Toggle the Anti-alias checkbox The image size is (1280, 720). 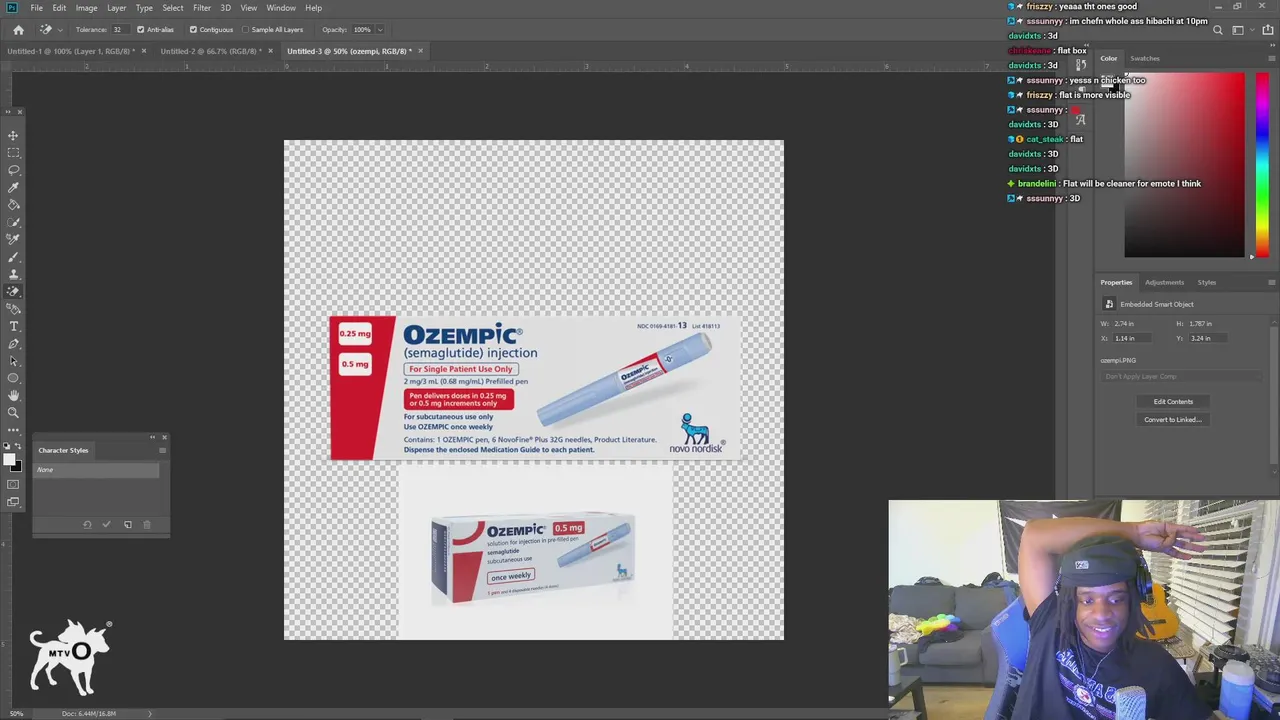[x=140, y=30]
